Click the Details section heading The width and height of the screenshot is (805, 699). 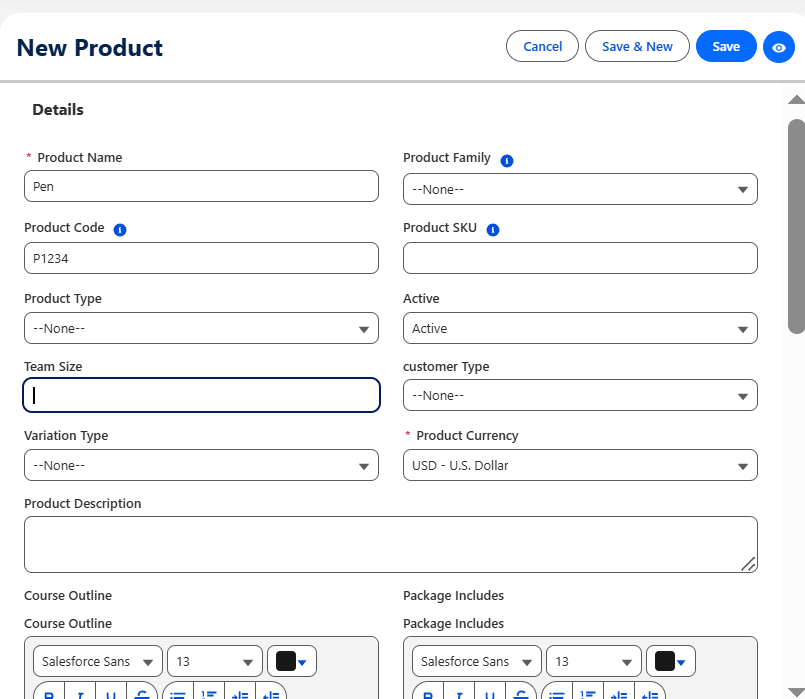coord(58,110)
